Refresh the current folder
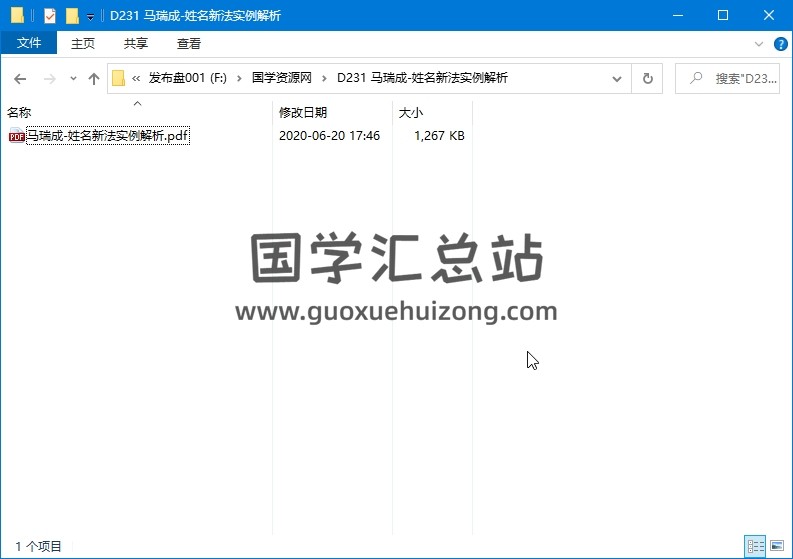 [x=647, y=79]
